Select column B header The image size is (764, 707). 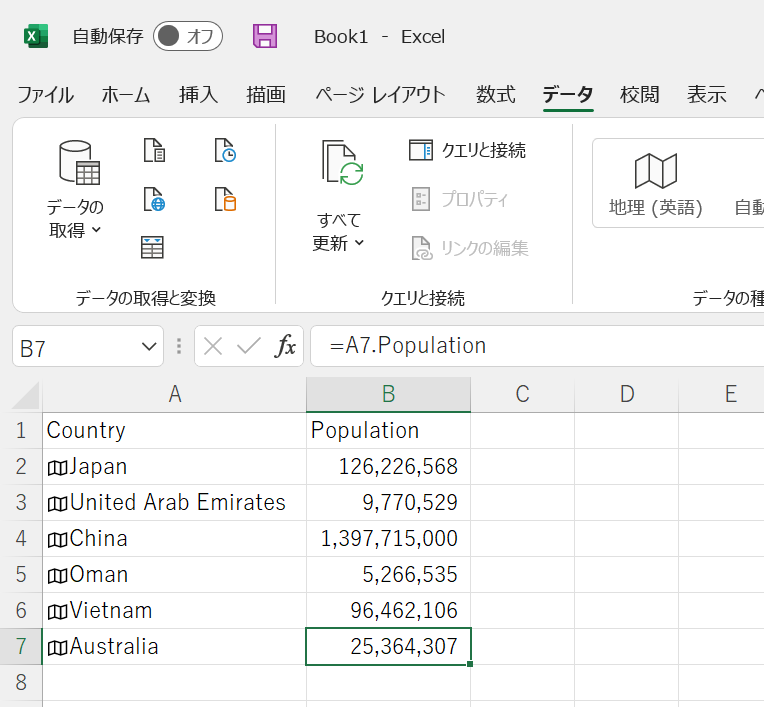(x=388, y=394)
